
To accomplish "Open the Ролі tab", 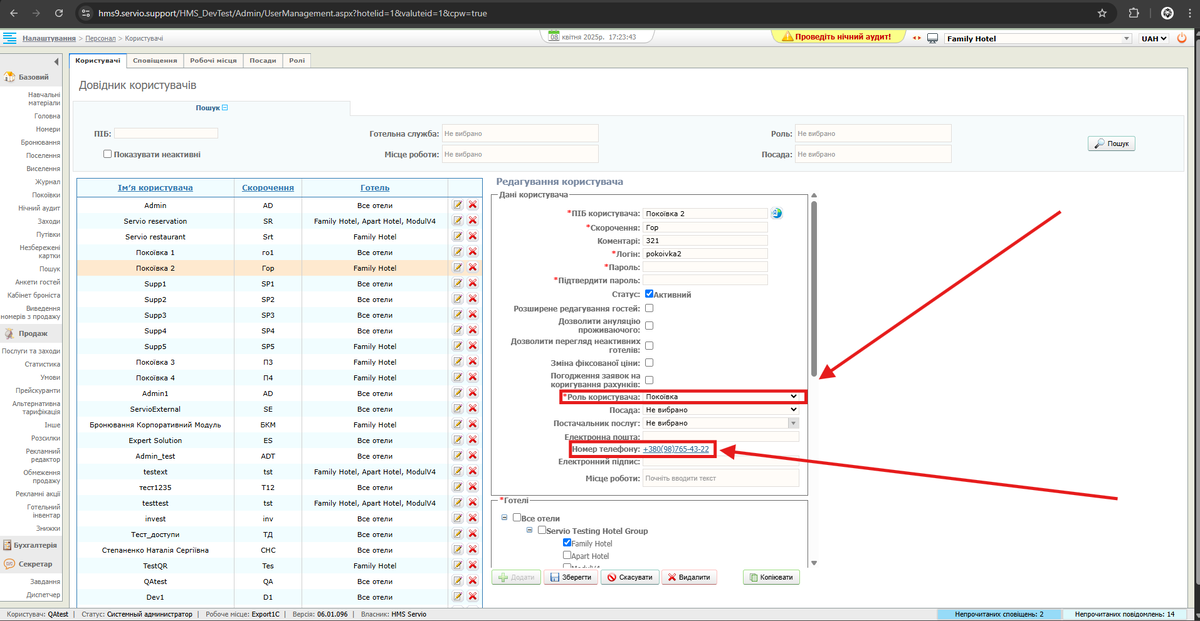I will point(297,61).
